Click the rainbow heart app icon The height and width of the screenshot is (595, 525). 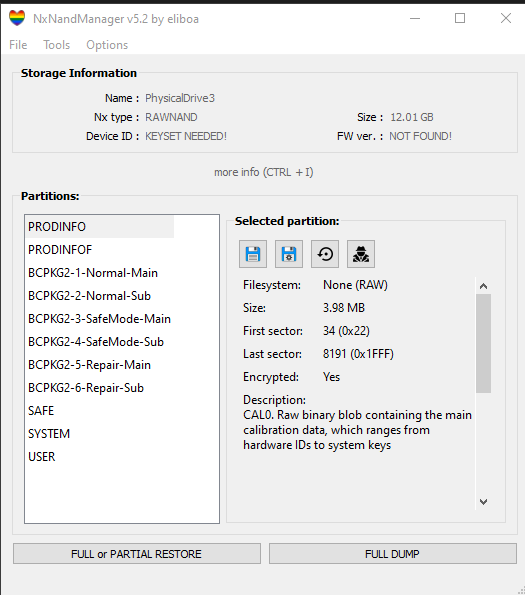(17, 18)
